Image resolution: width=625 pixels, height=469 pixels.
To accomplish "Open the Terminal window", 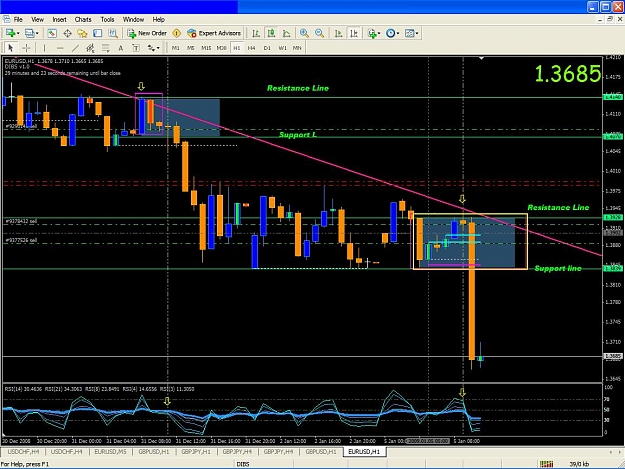I will click(x=98, y=33).
